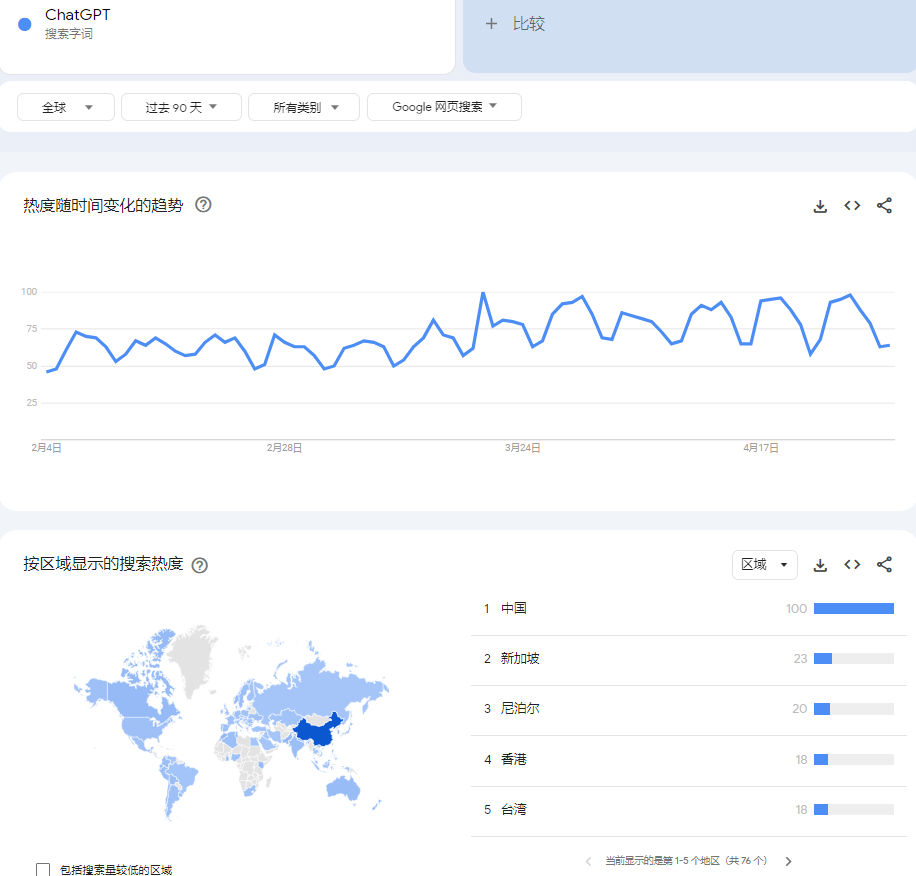
Task: Open the 区域 dropdown in the map section
Action: pos(765,565)
